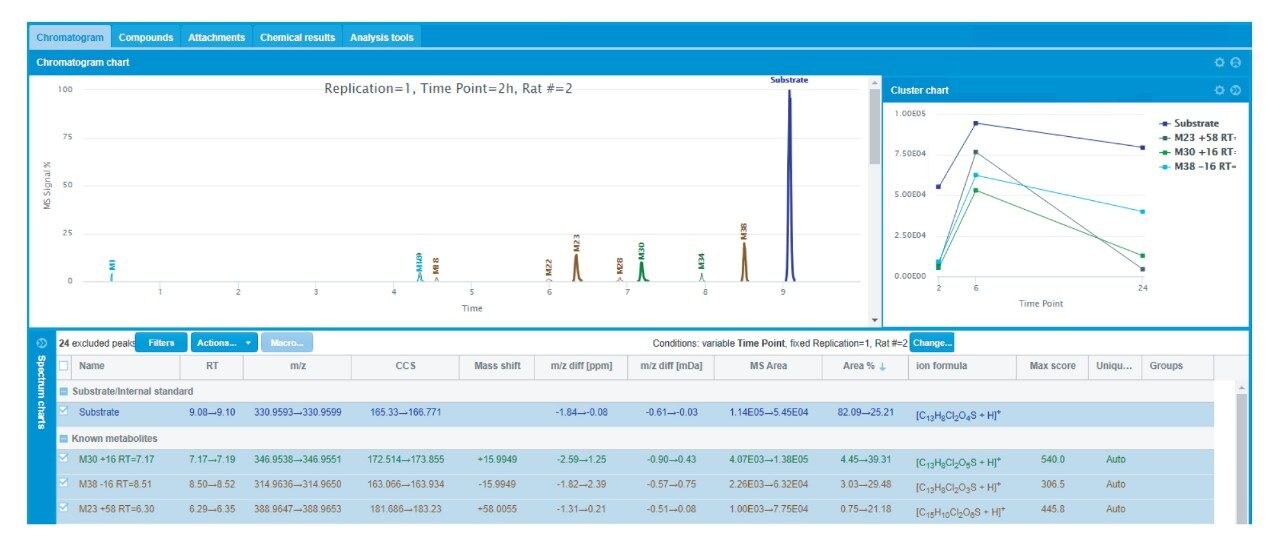Collapse the Chromatogram chart panel
This screenshot has height=548, width=1280.
point(1235,62)
